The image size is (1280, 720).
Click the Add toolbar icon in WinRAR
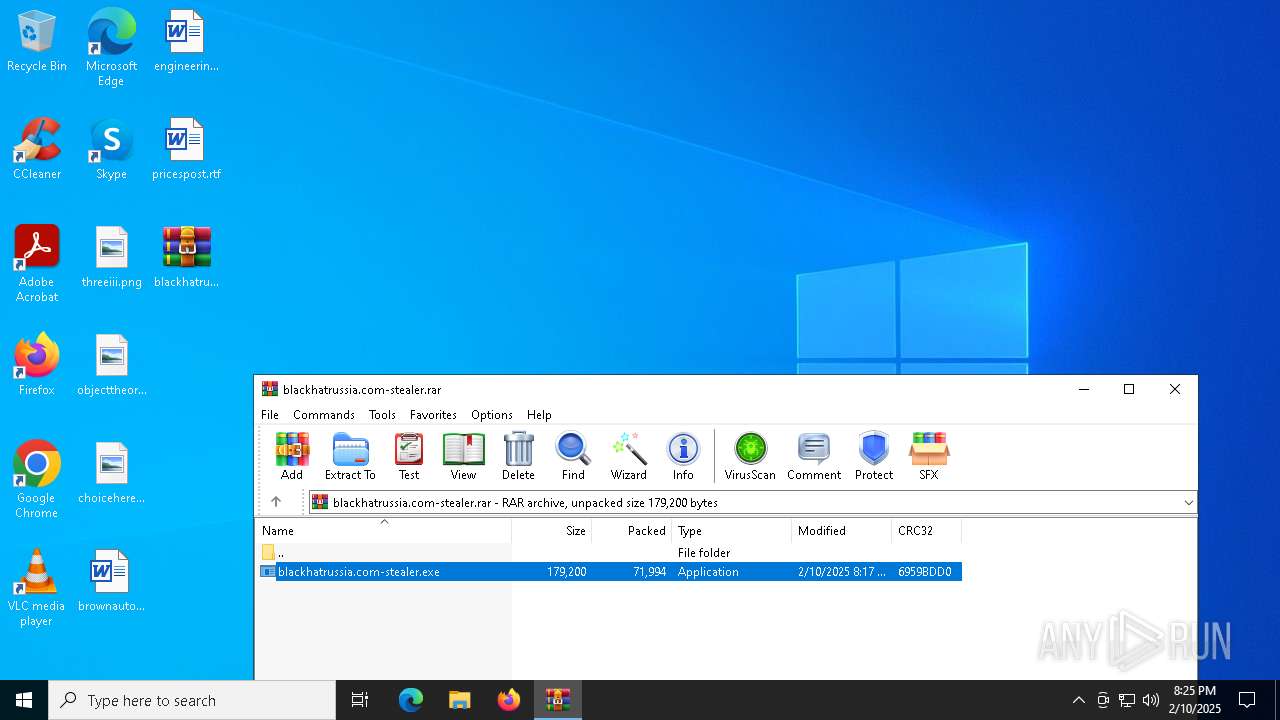click(292, 456)
